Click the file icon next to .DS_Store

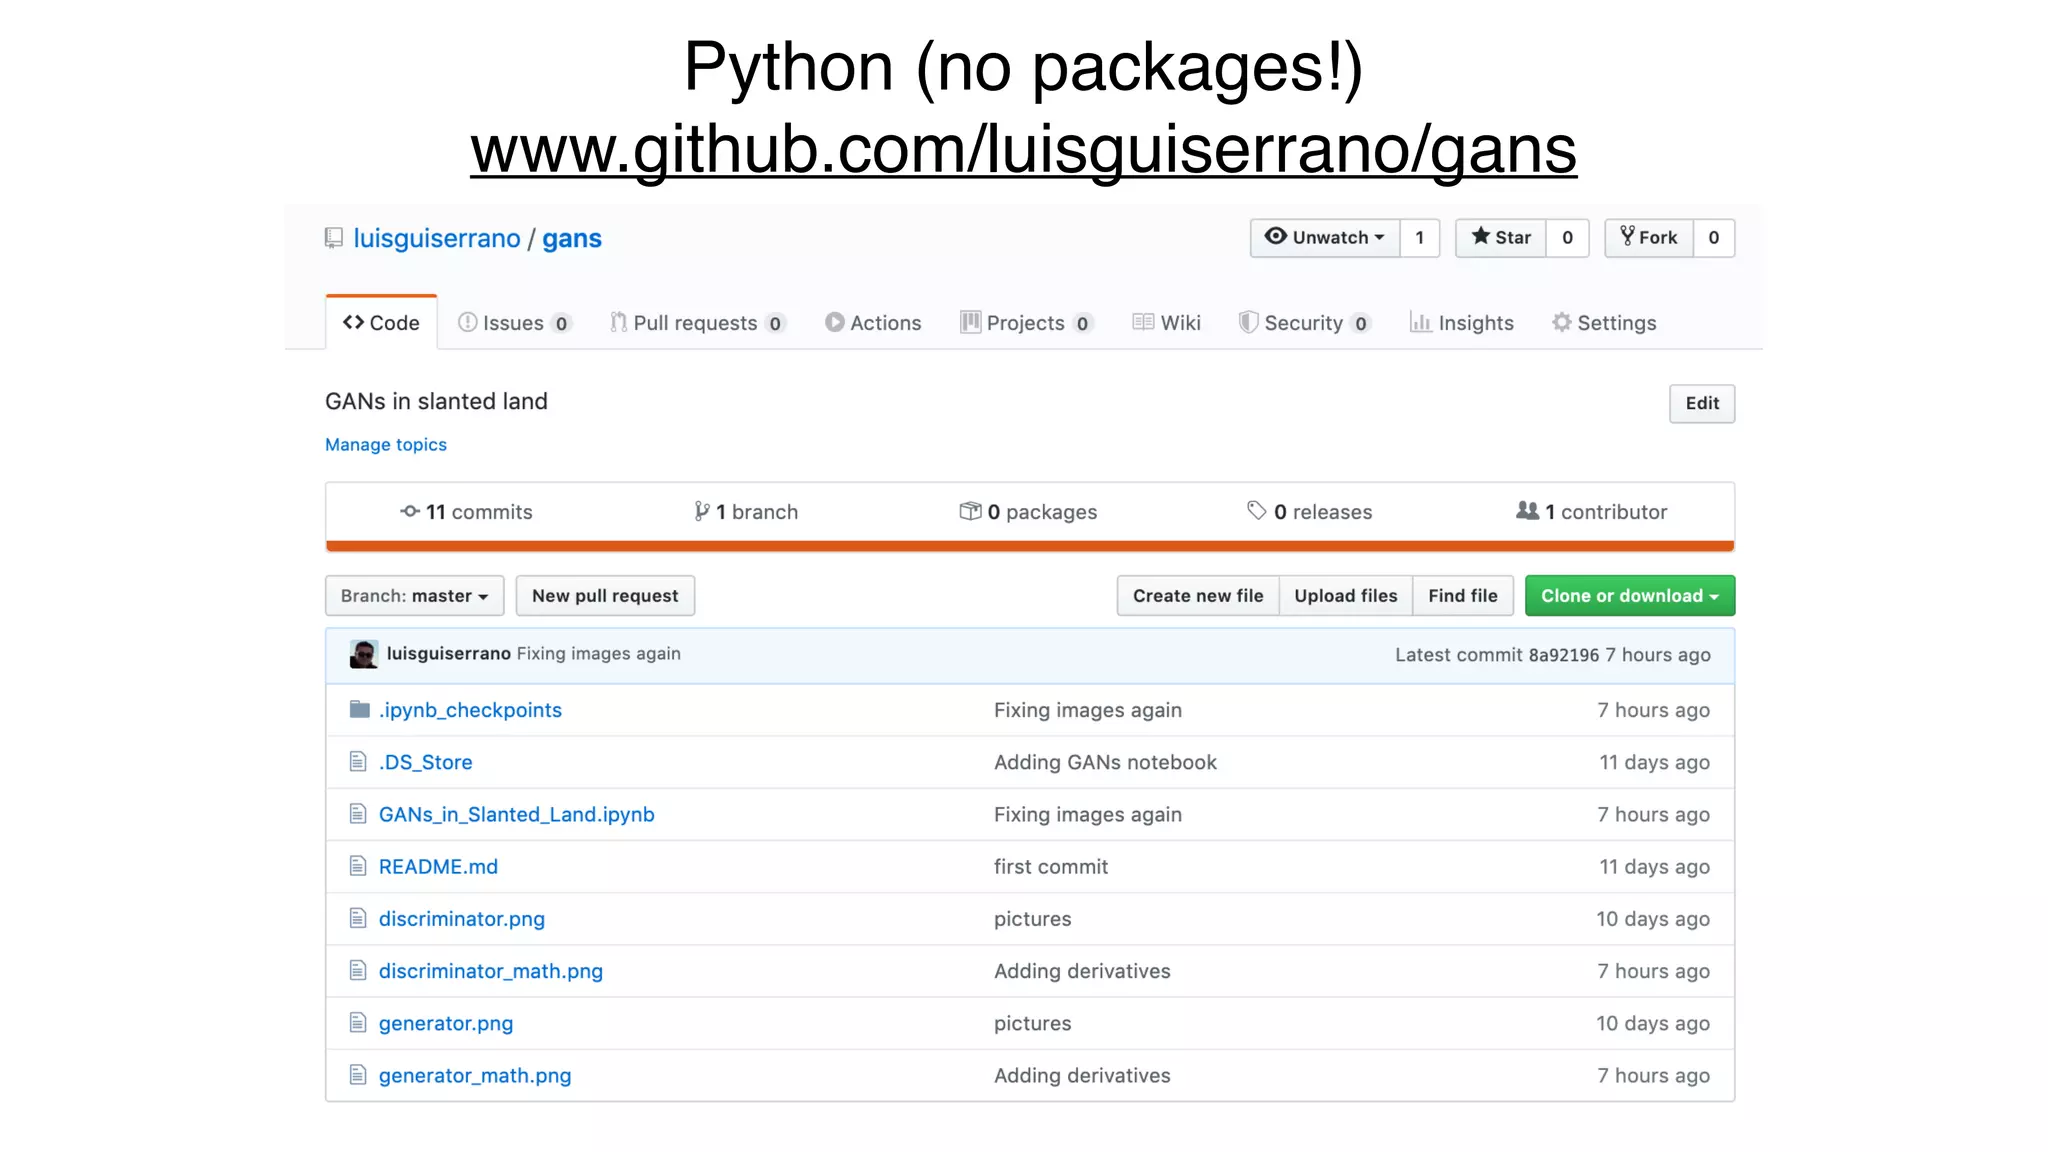[x=358, y=762]
